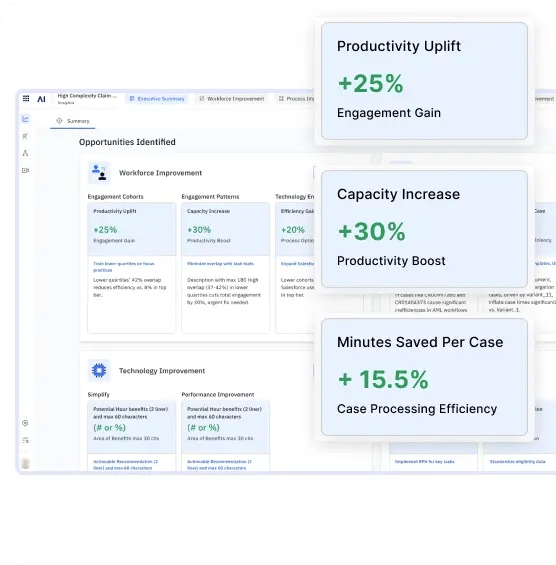
Task: Click the High Complexity Claim project title
Action: (x=87, y=96)
